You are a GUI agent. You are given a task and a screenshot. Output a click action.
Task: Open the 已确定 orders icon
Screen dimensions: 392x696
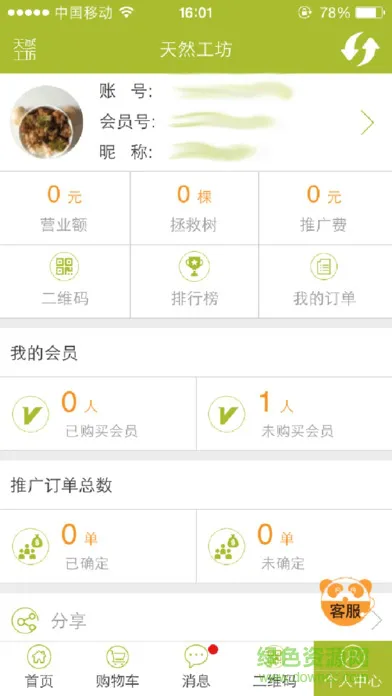pos(30,546)
